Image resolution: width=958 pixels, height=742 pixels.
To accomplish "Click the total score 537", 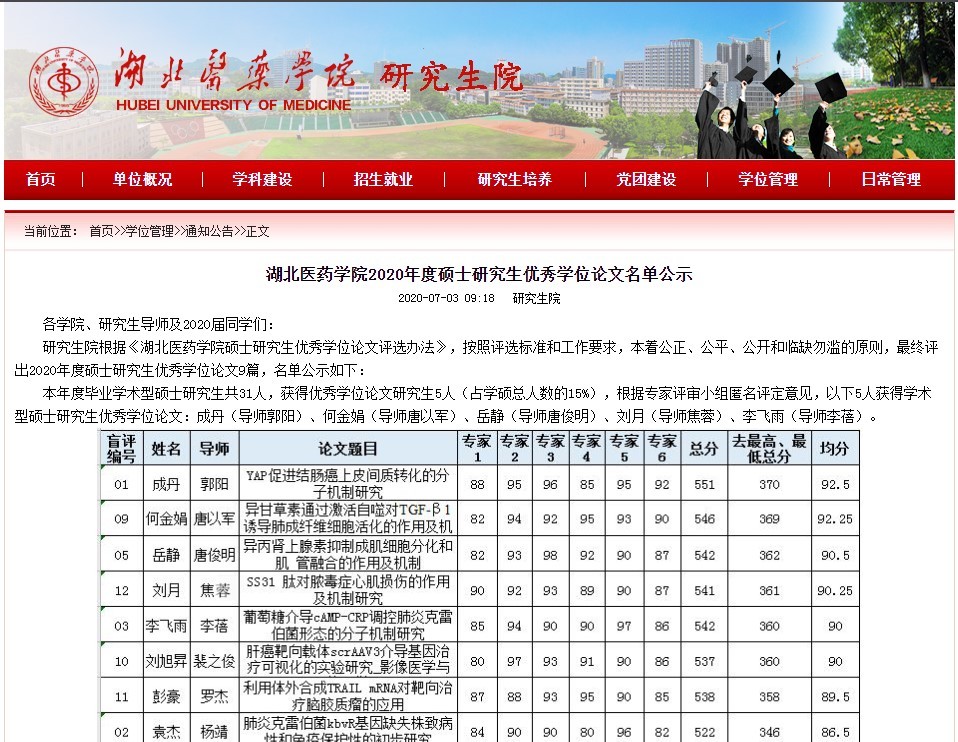I will [x=704, y=661].
